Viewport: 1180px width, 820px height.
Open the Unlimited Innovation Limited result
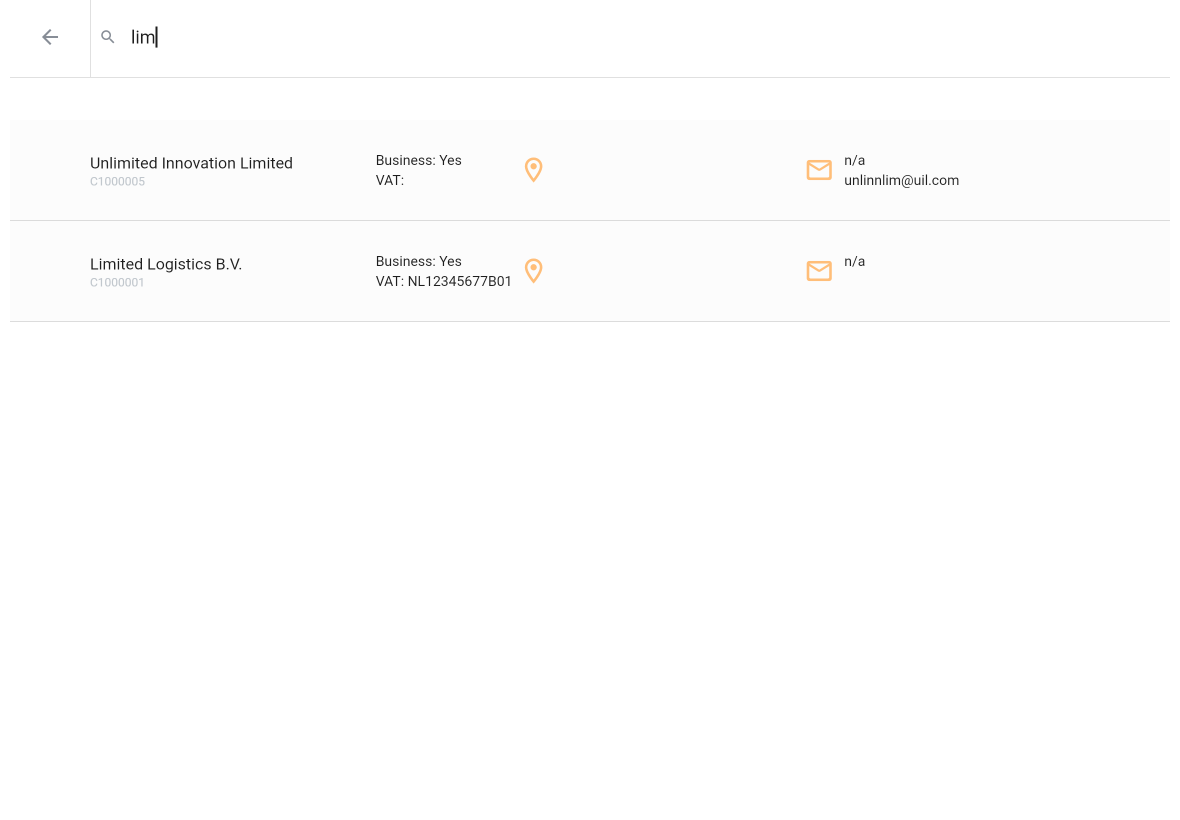pos(191,163)
